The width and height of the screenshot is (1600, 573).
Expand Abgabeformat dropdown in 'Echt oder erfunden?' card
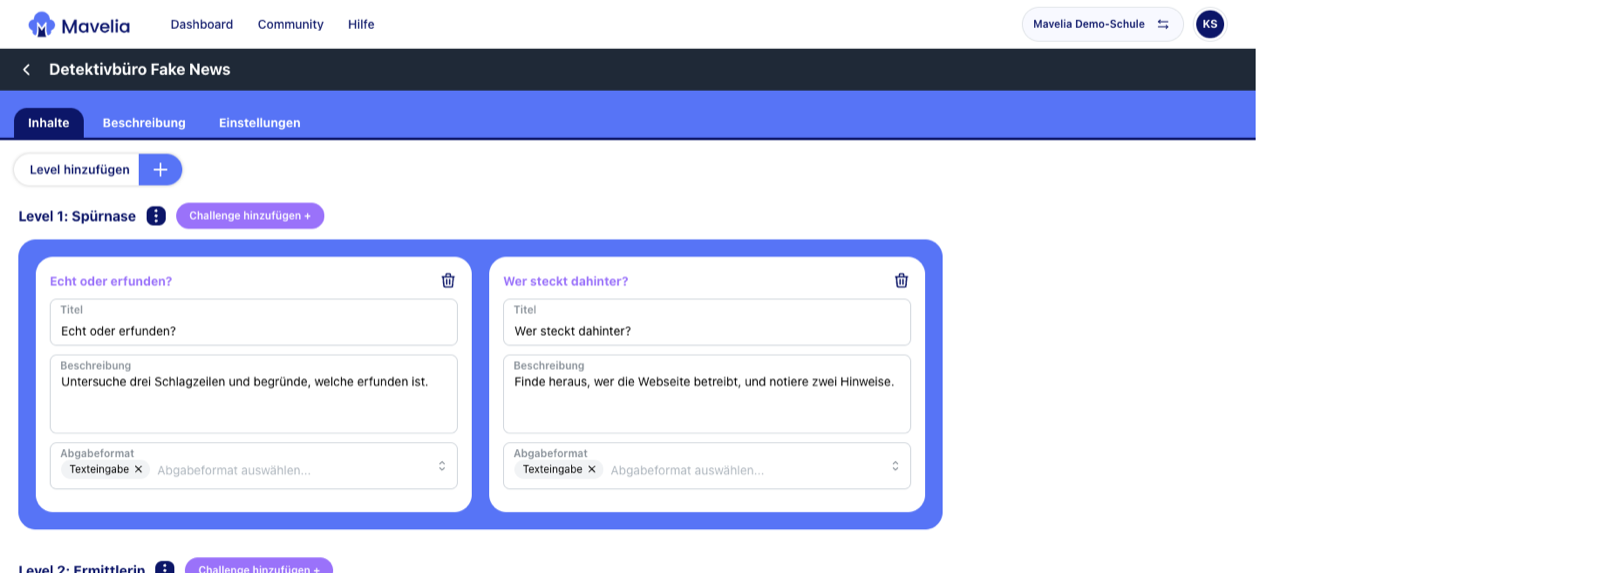tap(442, 466)
